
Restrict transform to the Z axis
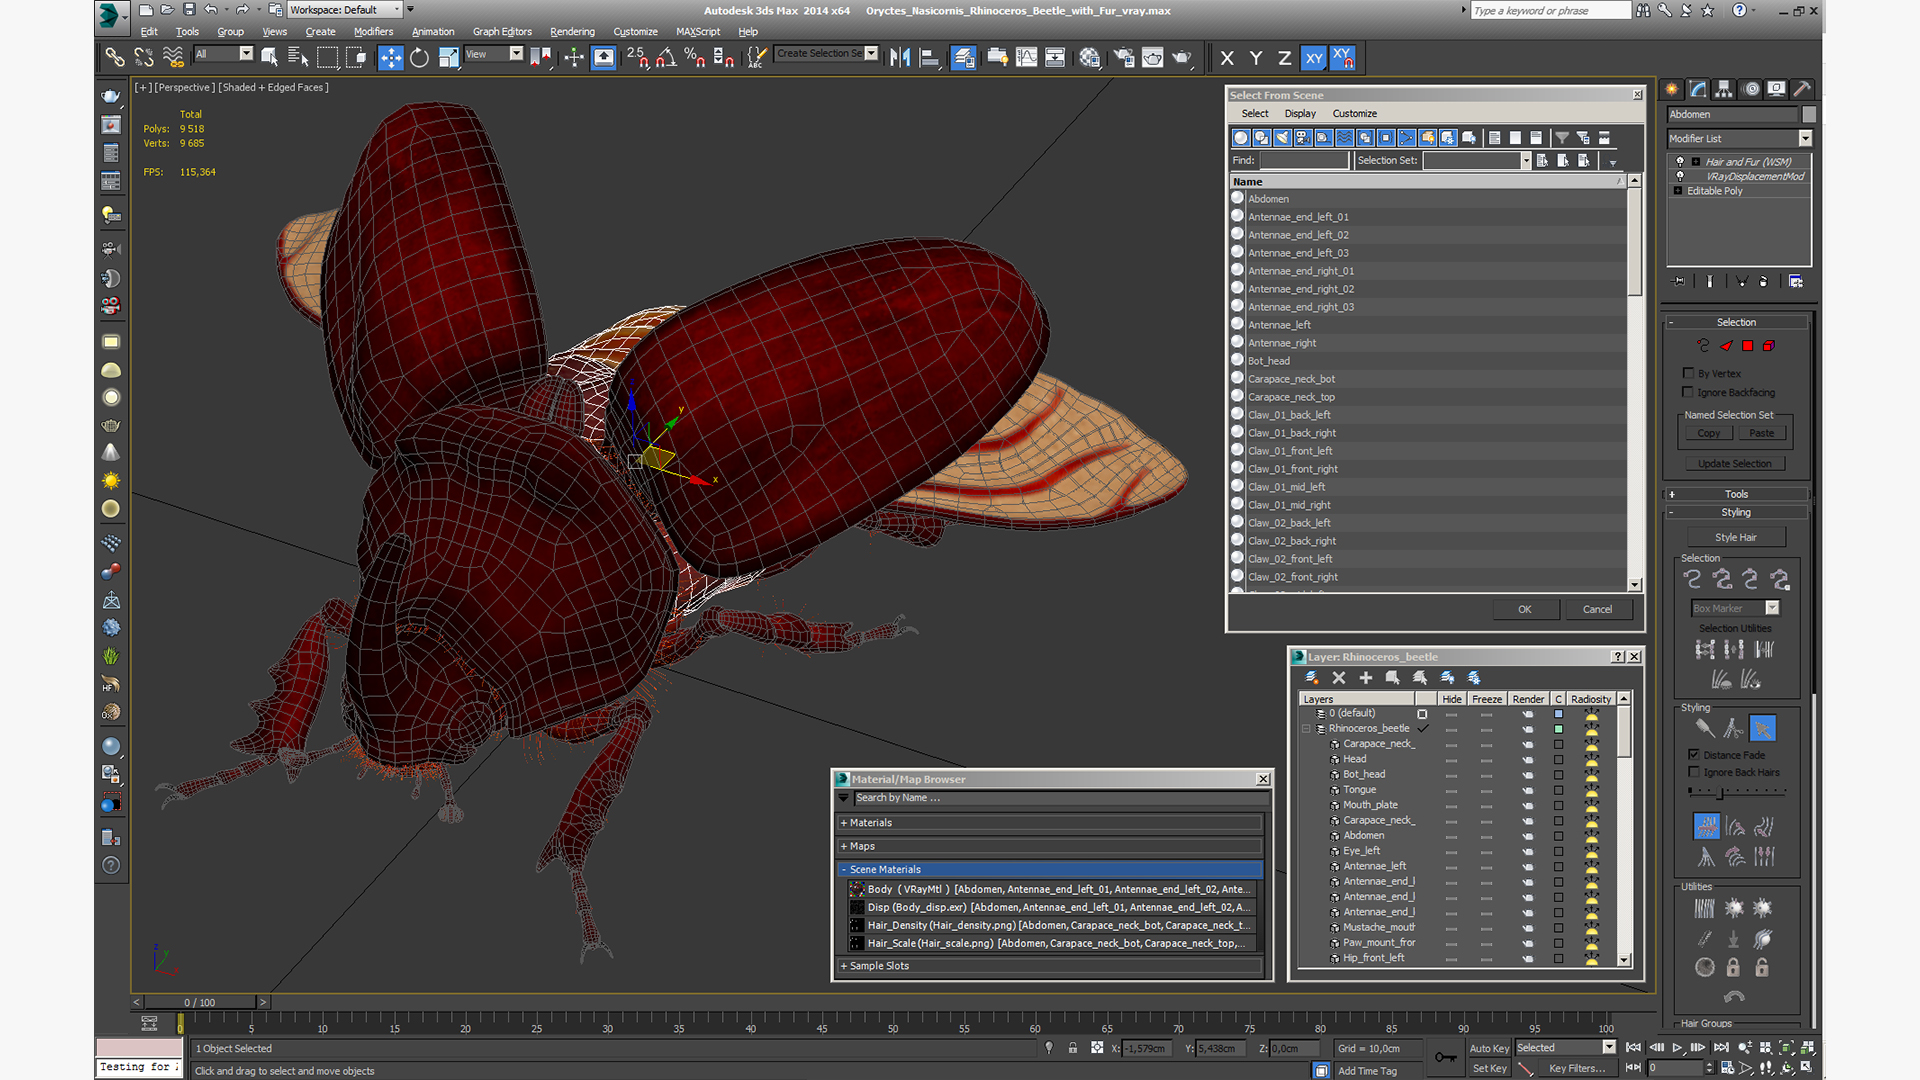tap(1284, 58)
